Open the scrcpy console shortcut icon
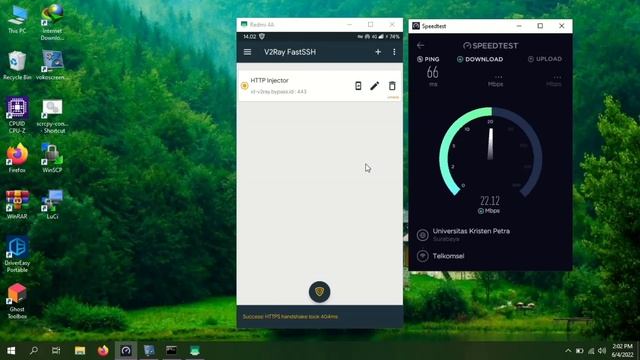Screen dimensions: 640x360 tap(52, 116)
